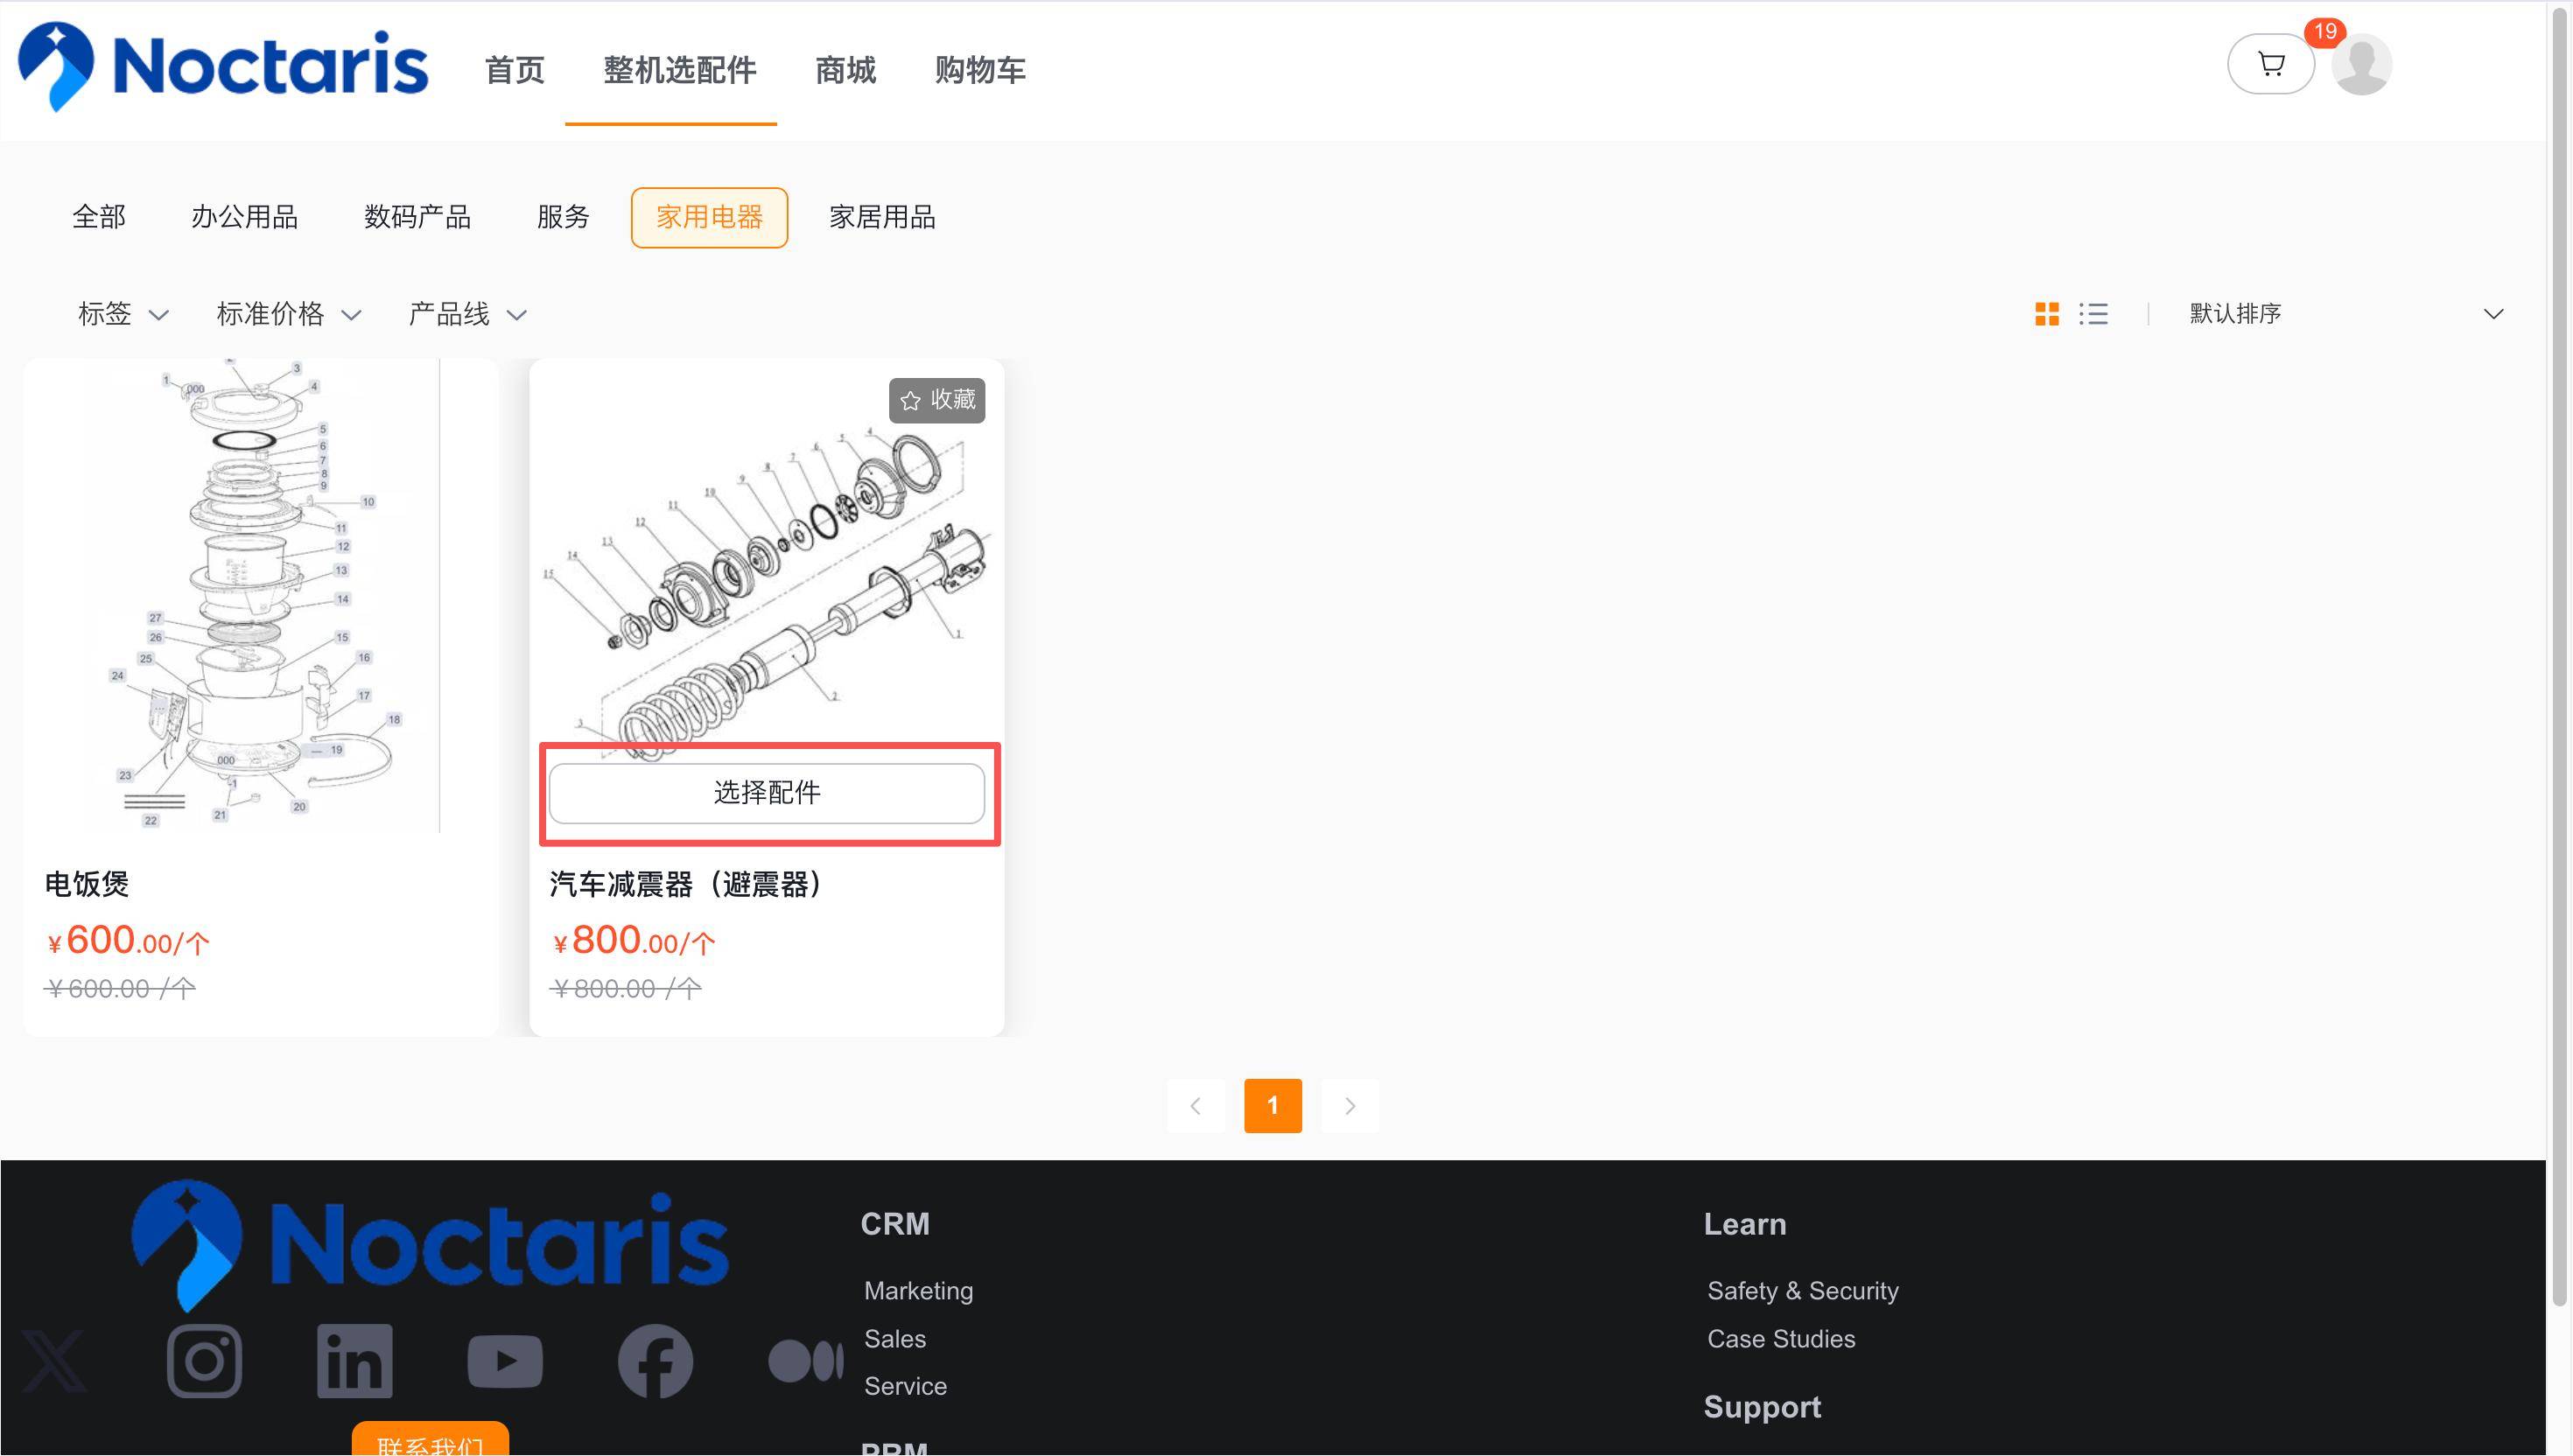Click the user avatar icon
The width and height of the screenshot is (2573, 1456).
[x=2360, y=65]
